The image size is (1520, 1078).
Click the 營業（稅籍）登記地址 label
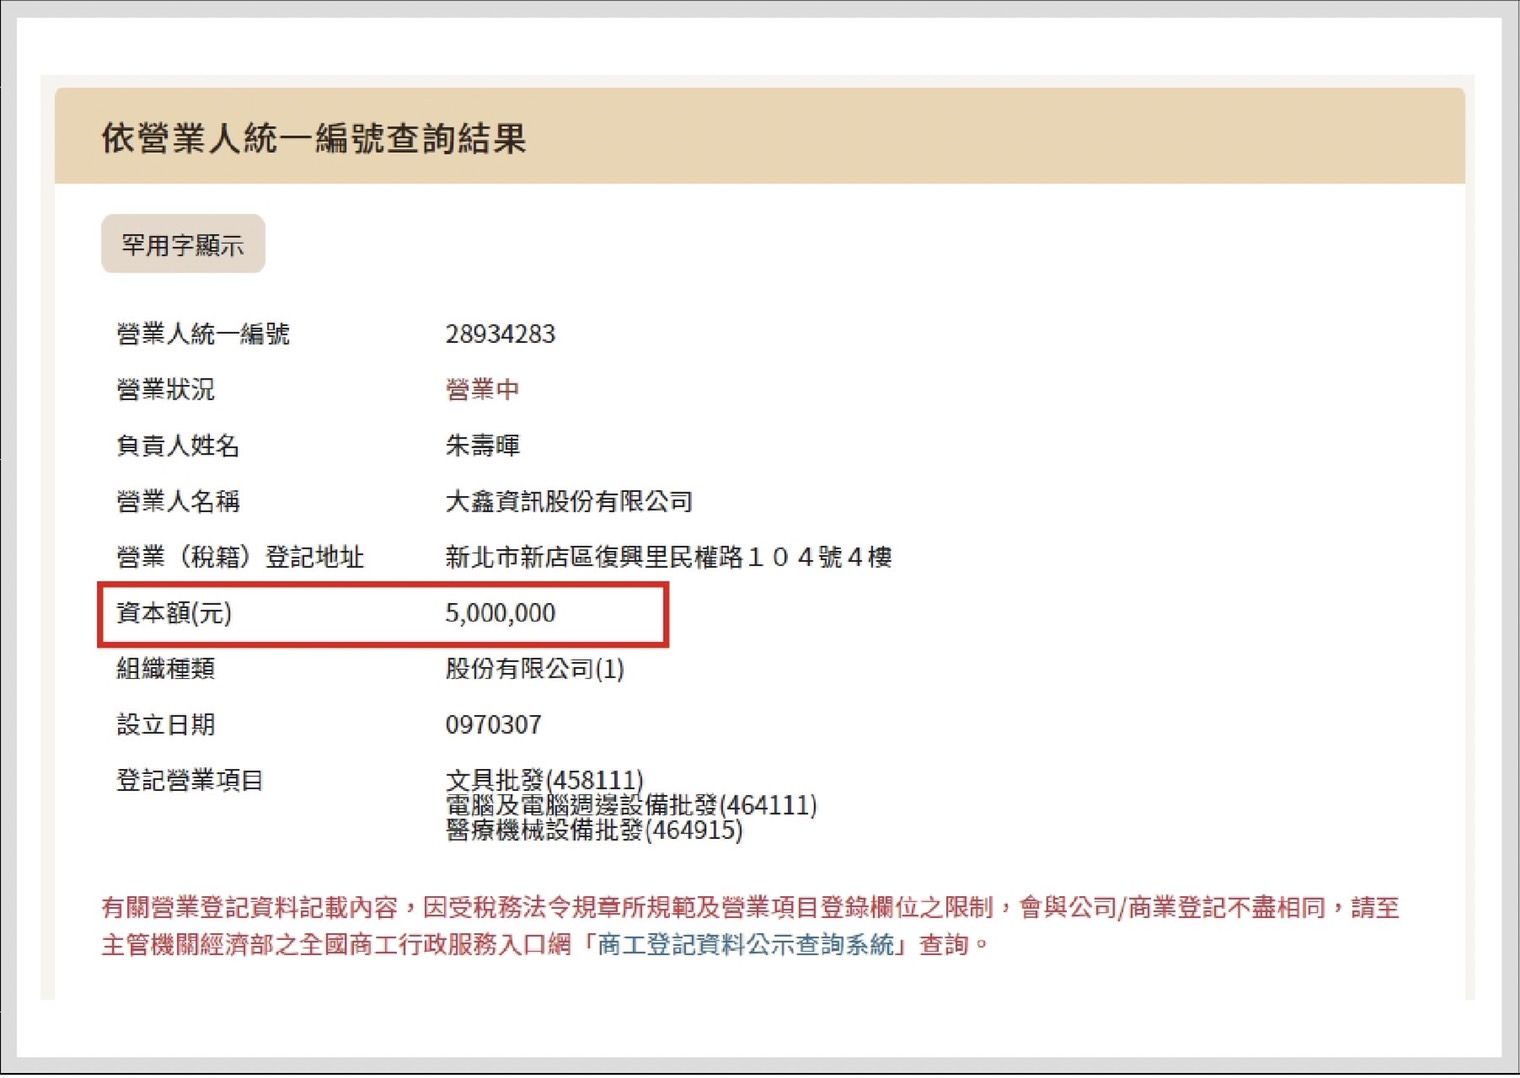click(x=240, y=557)
